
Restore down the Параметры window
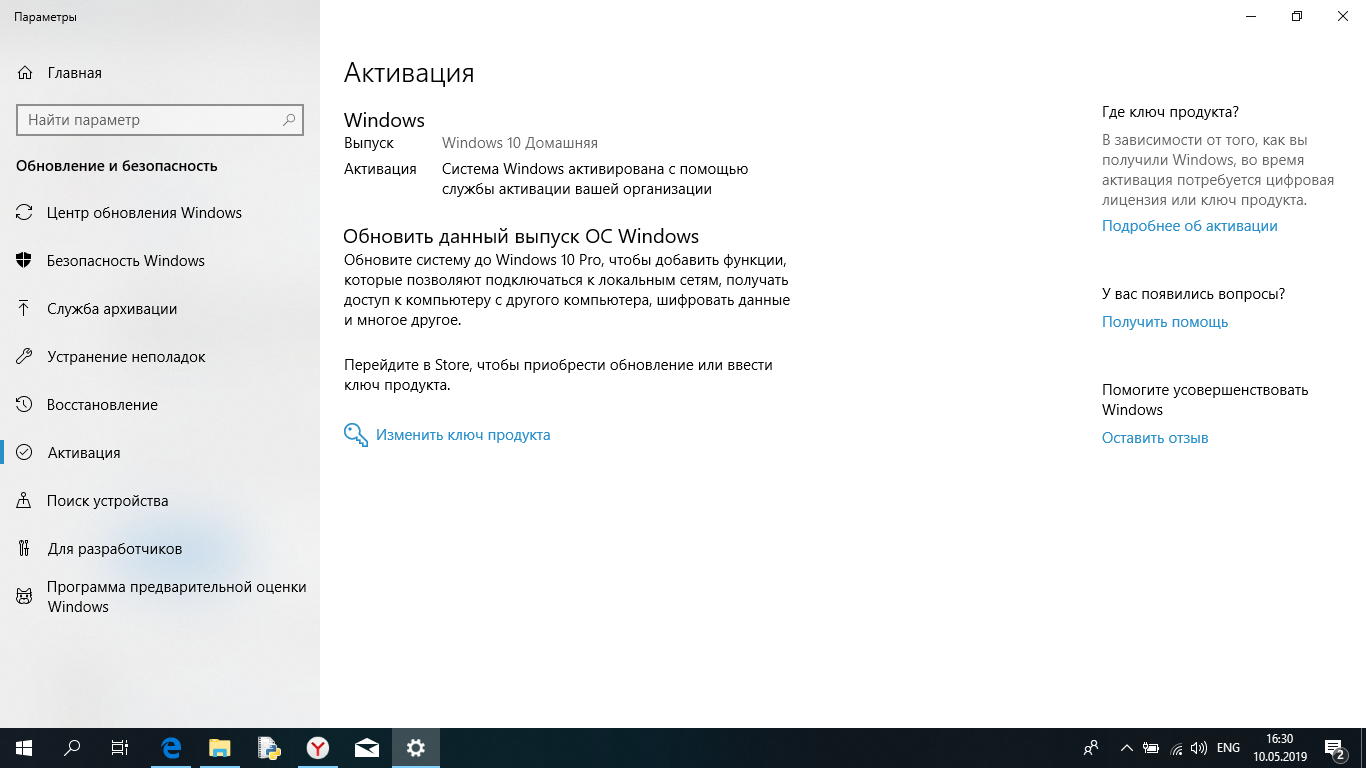1297,16
